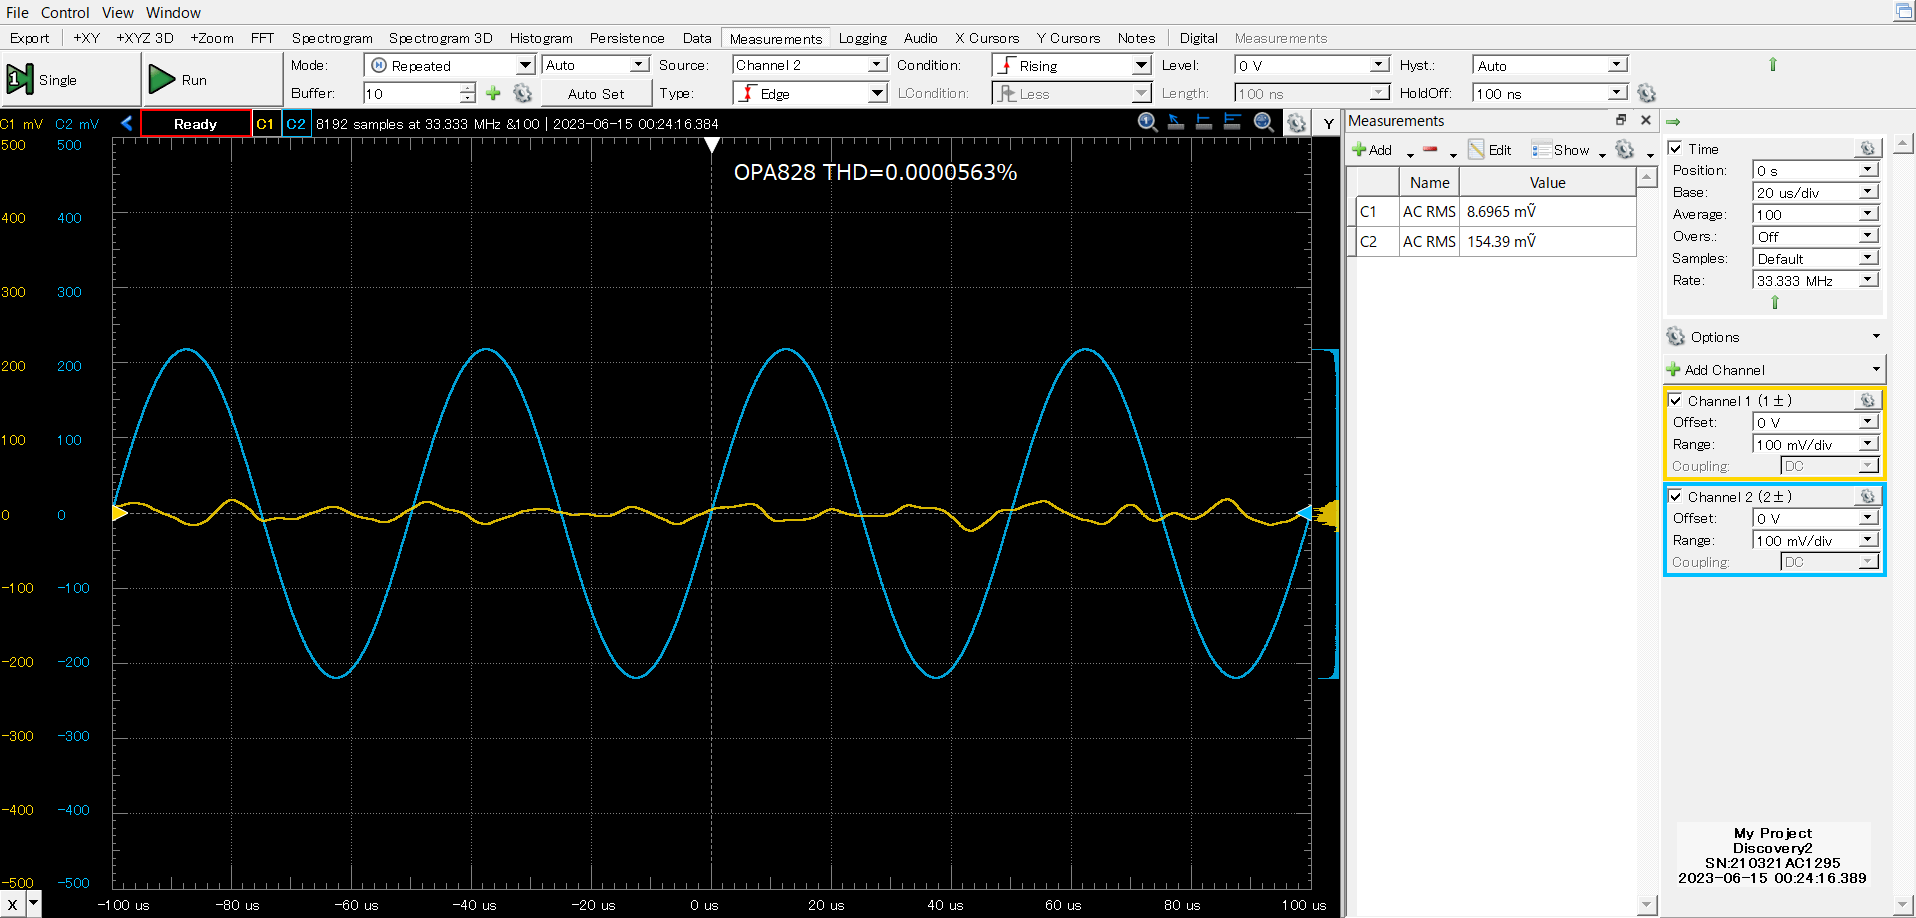Open the trigger Level 0 V dropdown
The width and height of the screenshot is (1916, 918).
coord(1312,65)
